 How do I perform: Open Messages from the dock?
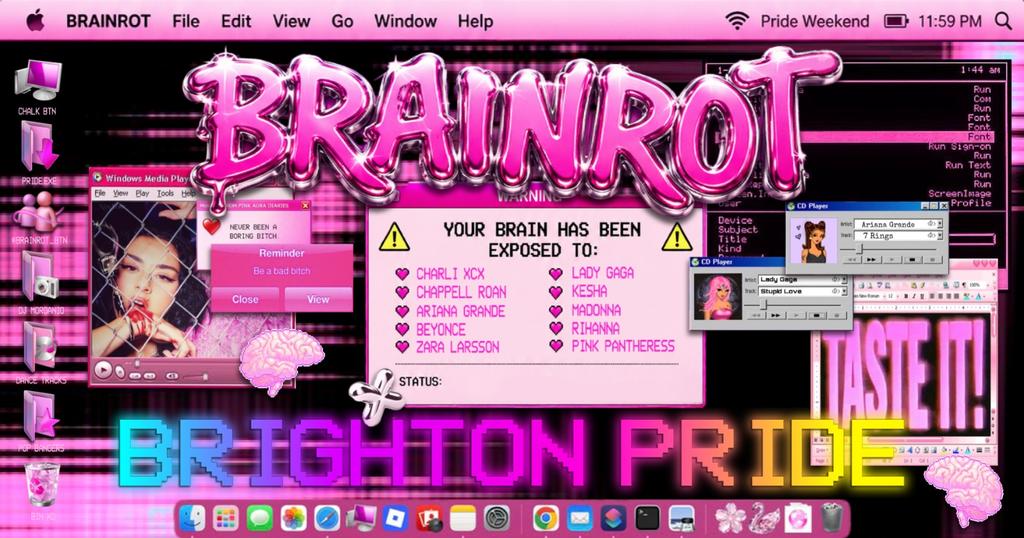(259, 519)
